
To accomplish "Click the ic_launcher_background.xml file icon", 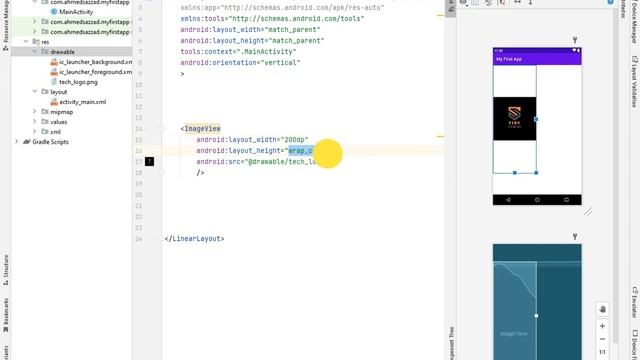I will coord(54,62).
